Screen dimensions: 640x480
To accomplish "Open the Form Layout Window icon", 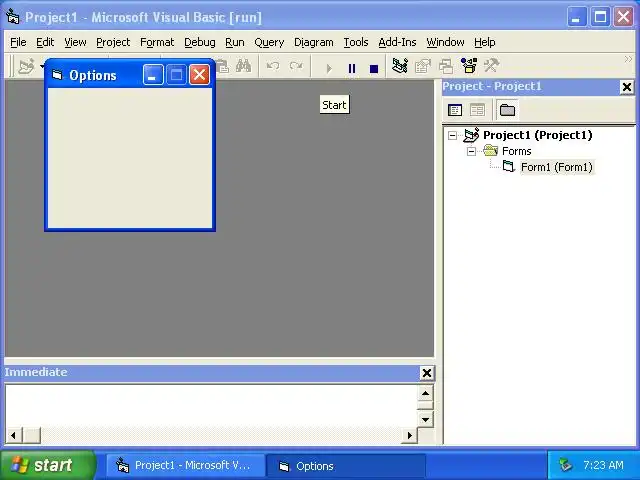I will (446, 66).
